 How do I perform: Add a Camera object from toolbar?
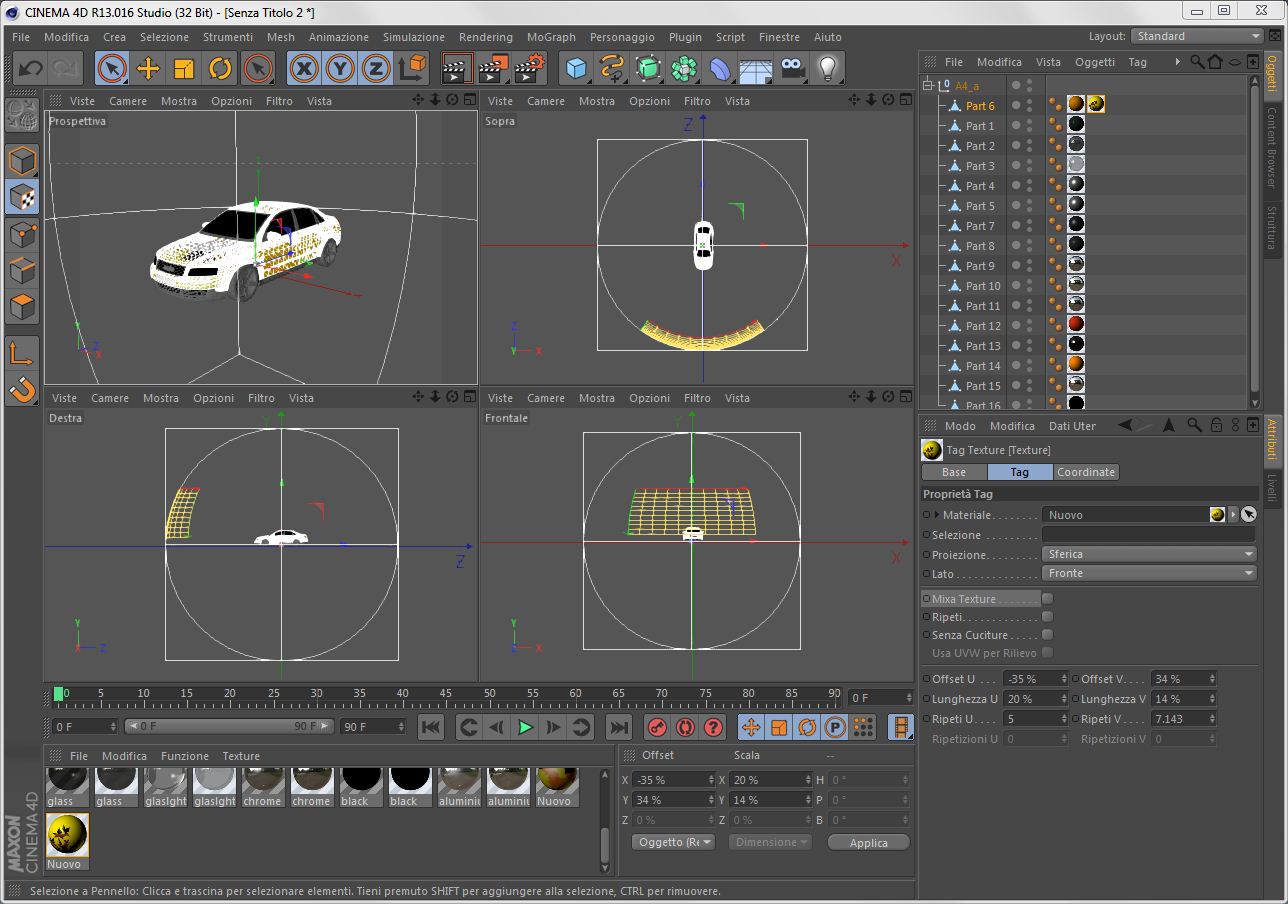click(792, 68)
